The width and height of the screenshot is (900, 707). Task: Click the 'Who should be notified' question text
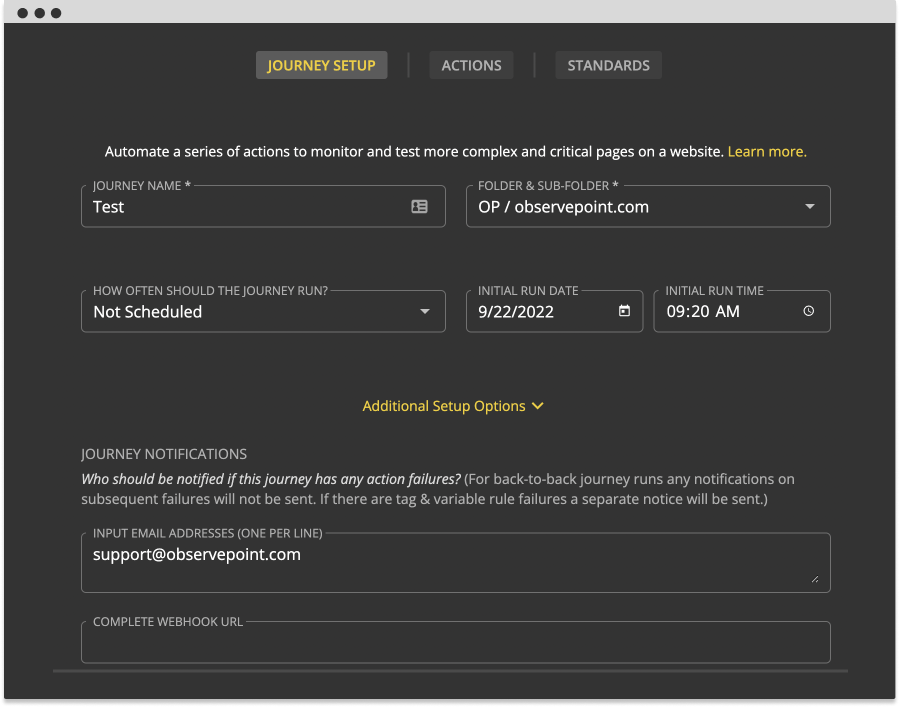(x=271, y=479)
